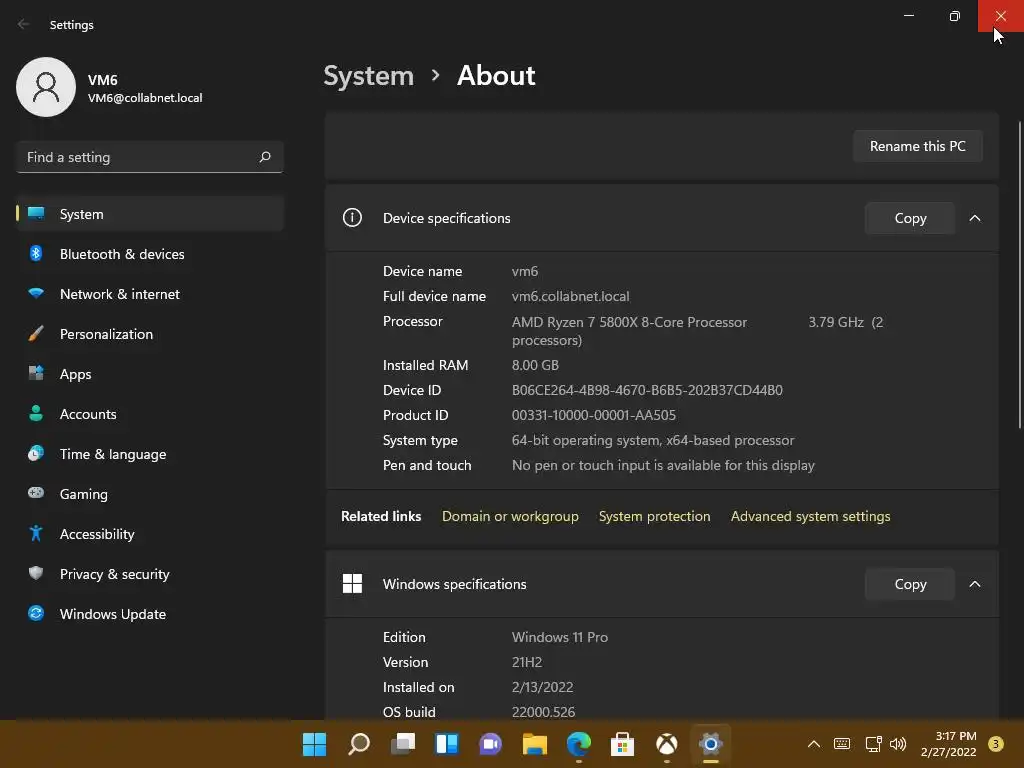Collapse the Windows specifications section
The image size is (1024, 768).
pos(975,584)
